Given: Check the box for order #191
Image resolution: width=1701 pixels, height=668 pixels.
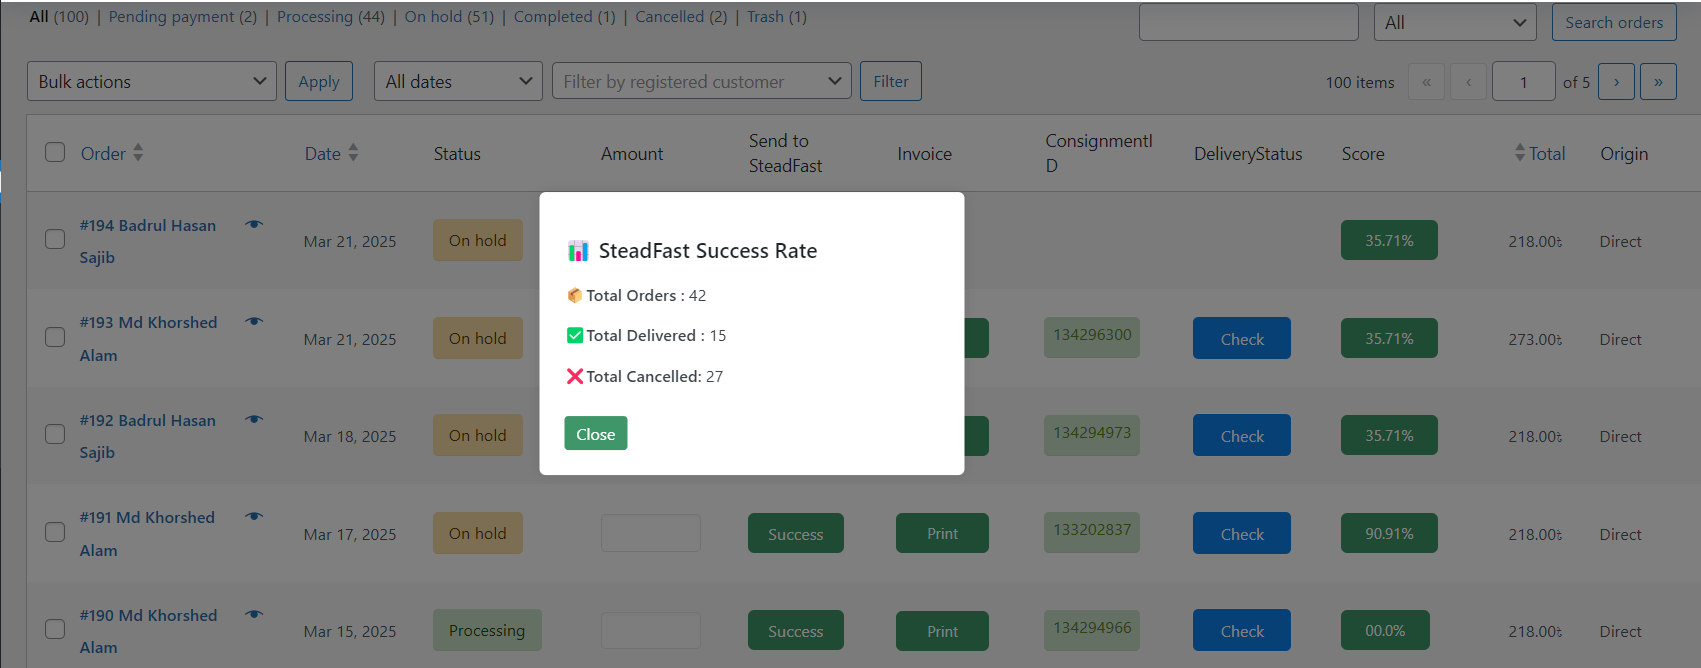Looking at the screenshot, I should pos(55,532).
